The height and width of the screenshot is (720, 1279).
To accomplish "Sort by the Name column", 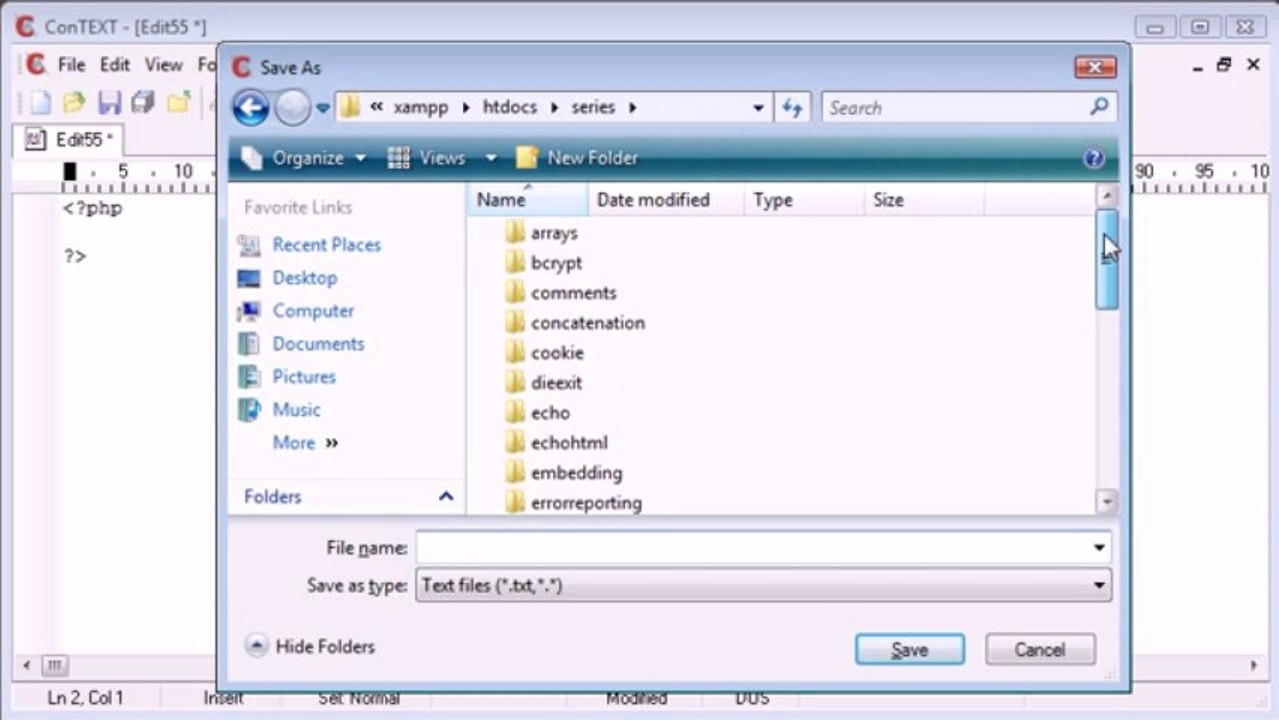I will coord(528,200).
